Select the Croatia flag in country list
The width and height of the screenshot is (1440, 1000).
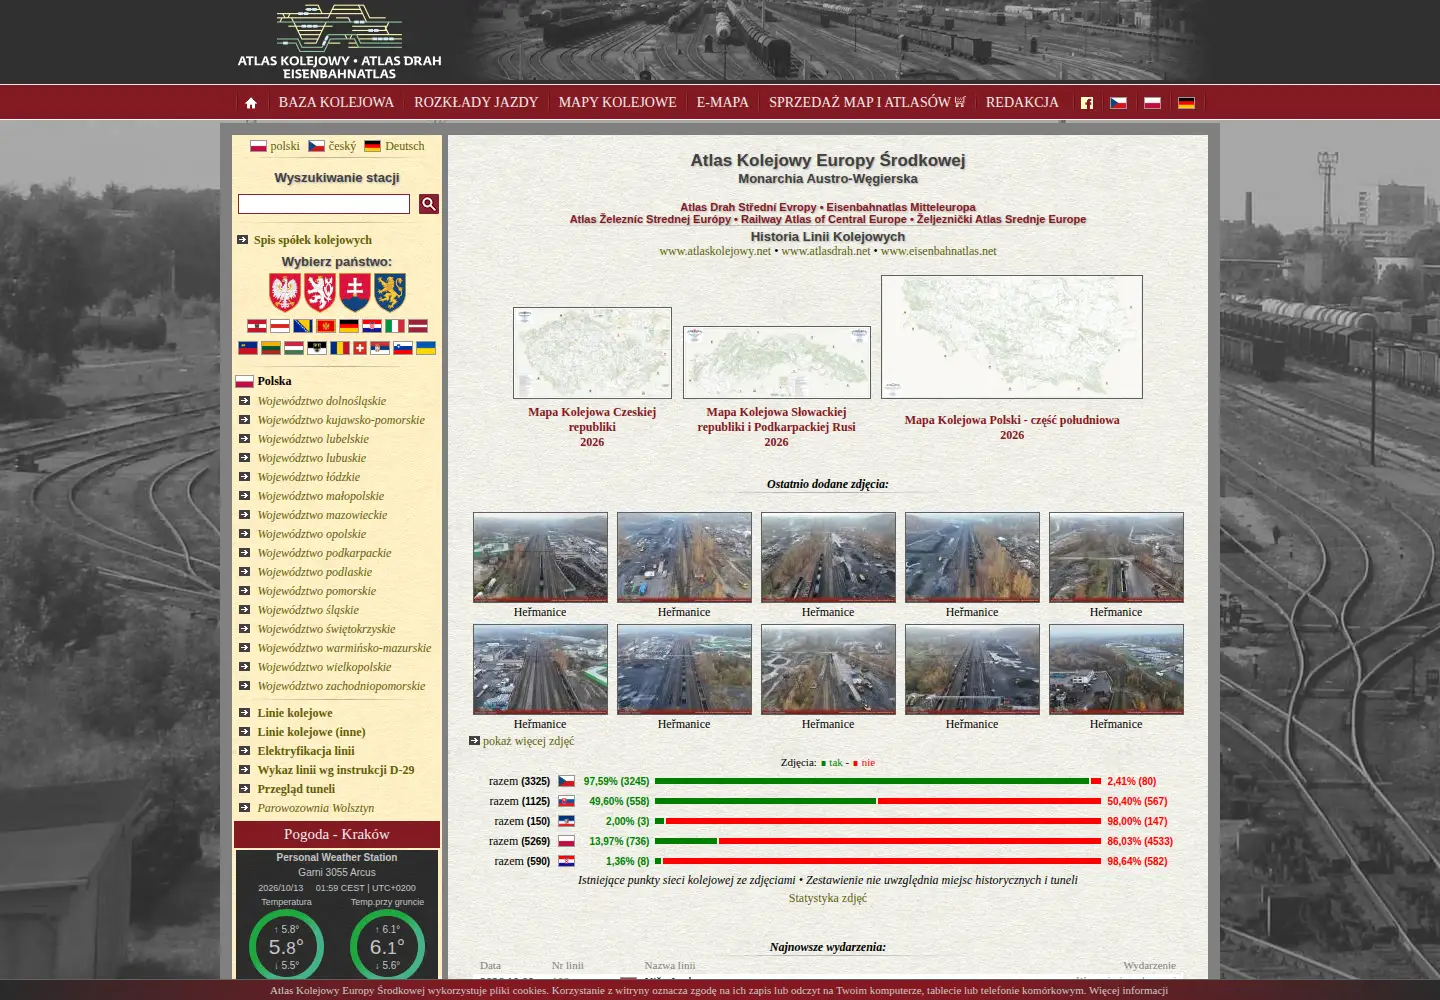(371, 326)
